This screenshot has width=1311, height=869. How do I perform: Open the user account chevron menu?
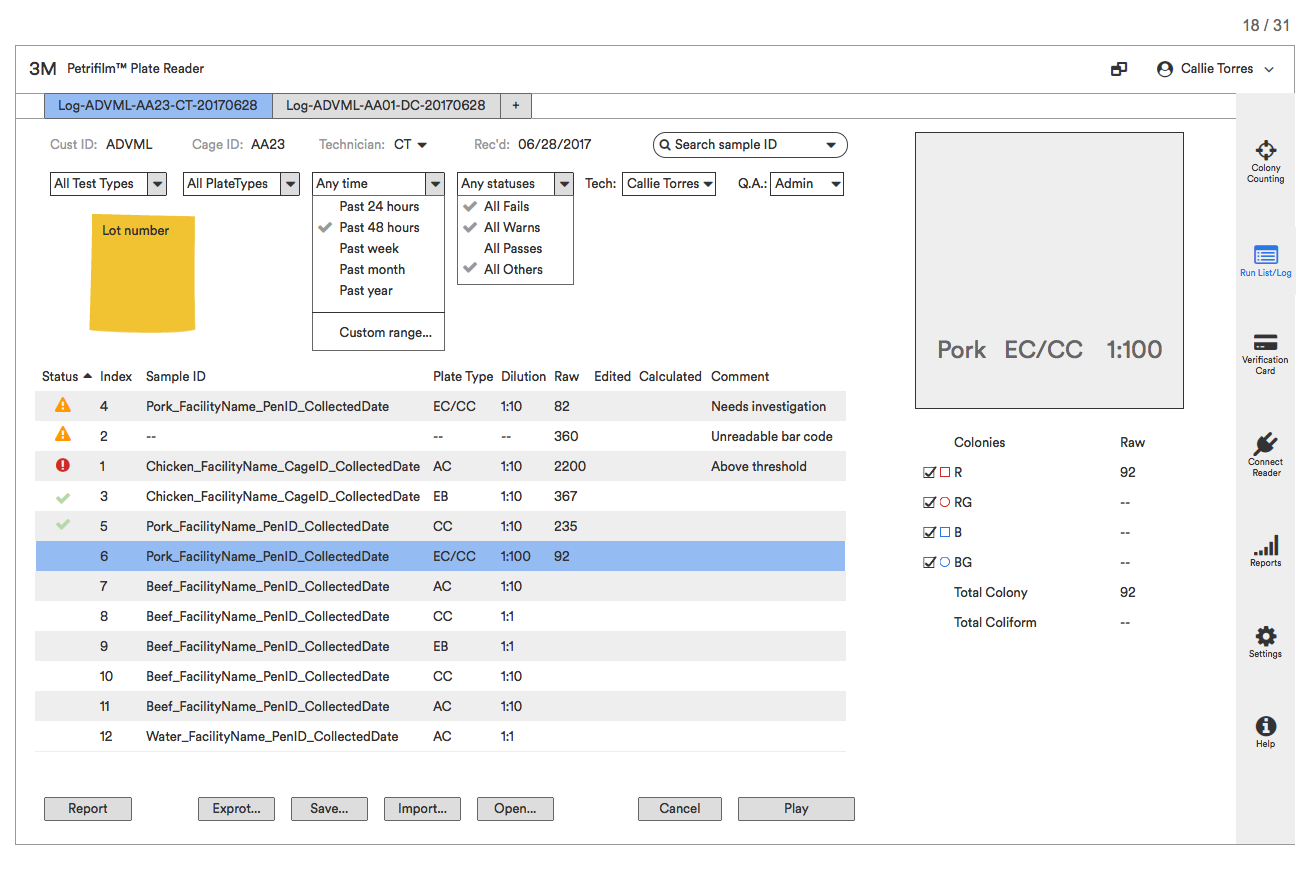(x=1269, y=69)
